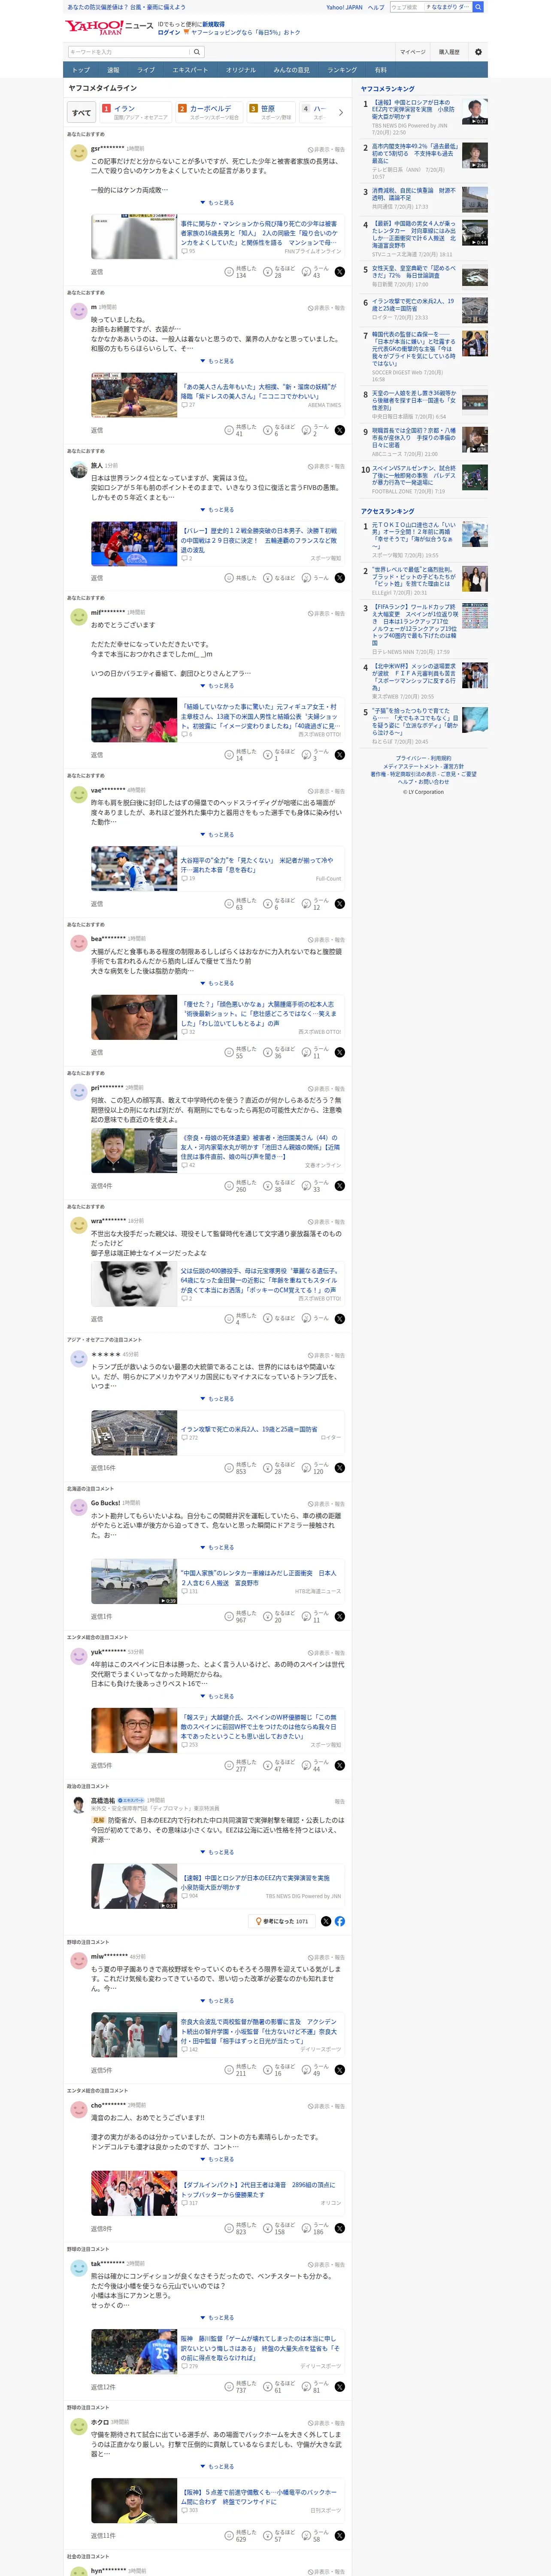Screen dimensions: 551x2576
Task: Share gsr's comment on X
Action: click(x=340, y=272)
